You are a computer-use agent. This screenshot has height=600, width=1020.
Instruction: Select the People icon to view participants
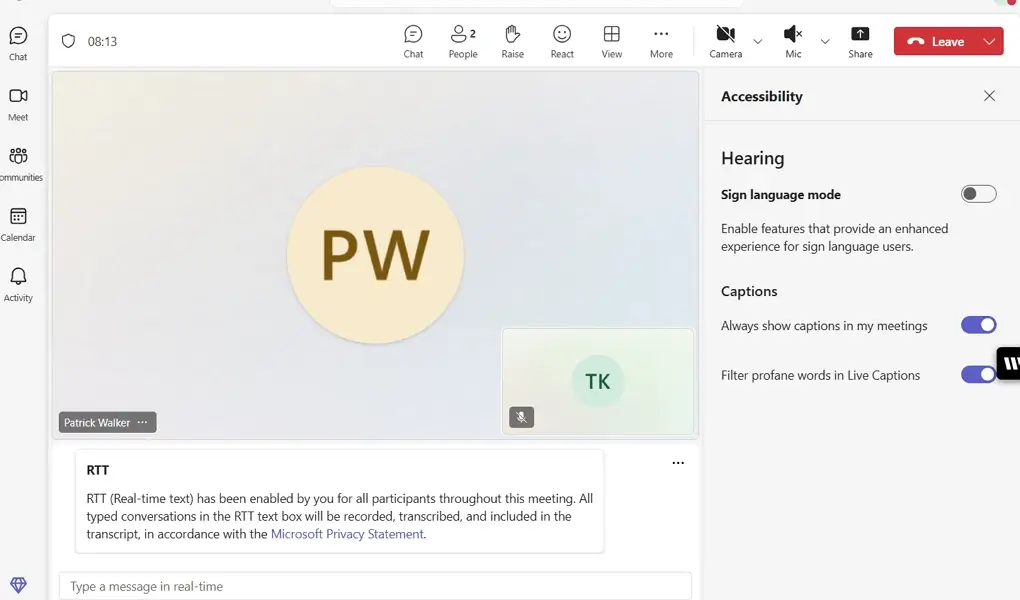[462, 40]
